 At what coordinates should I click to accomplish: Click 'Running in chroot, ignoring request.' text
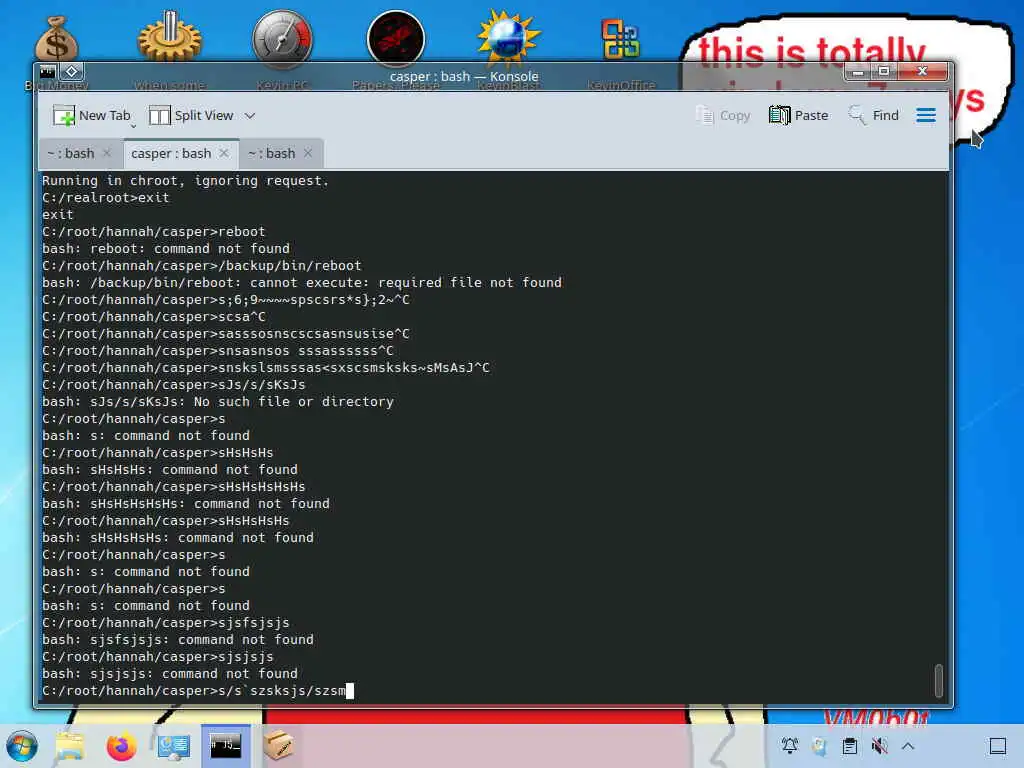click(x=185, y=181)
